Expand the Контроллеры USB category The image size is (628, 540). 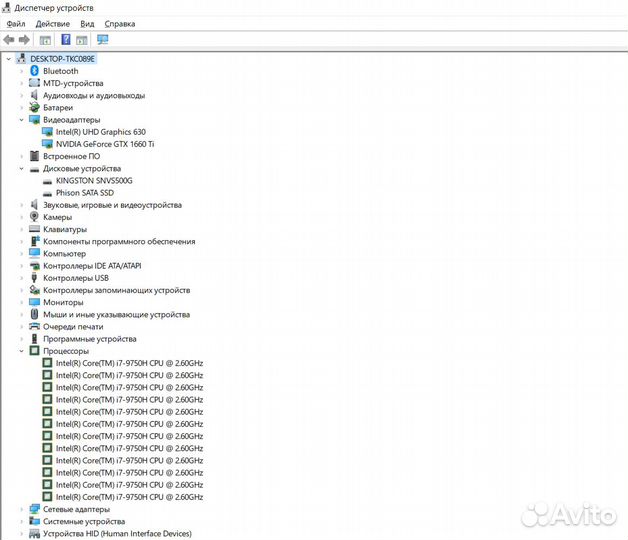tap(21, 278)
